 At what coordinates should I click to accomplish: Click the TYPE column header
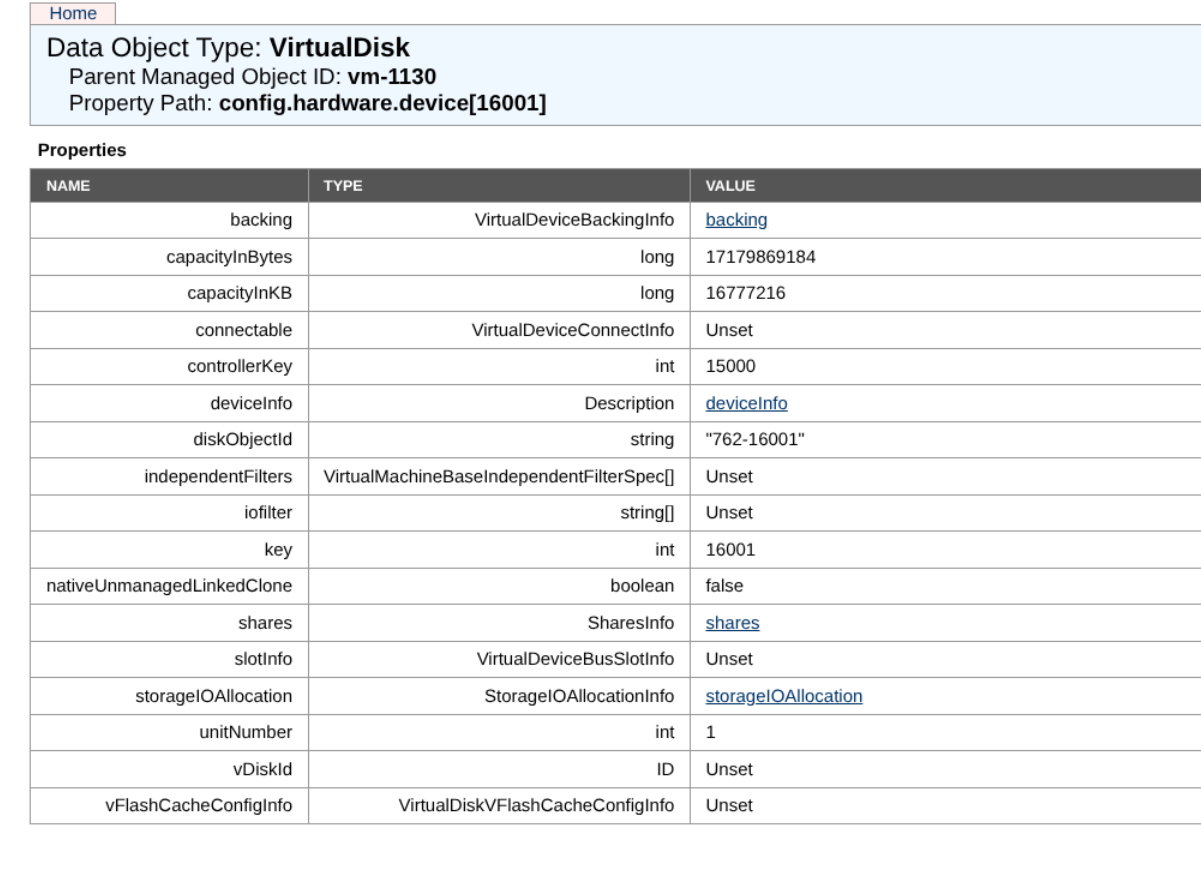(341, 185)
